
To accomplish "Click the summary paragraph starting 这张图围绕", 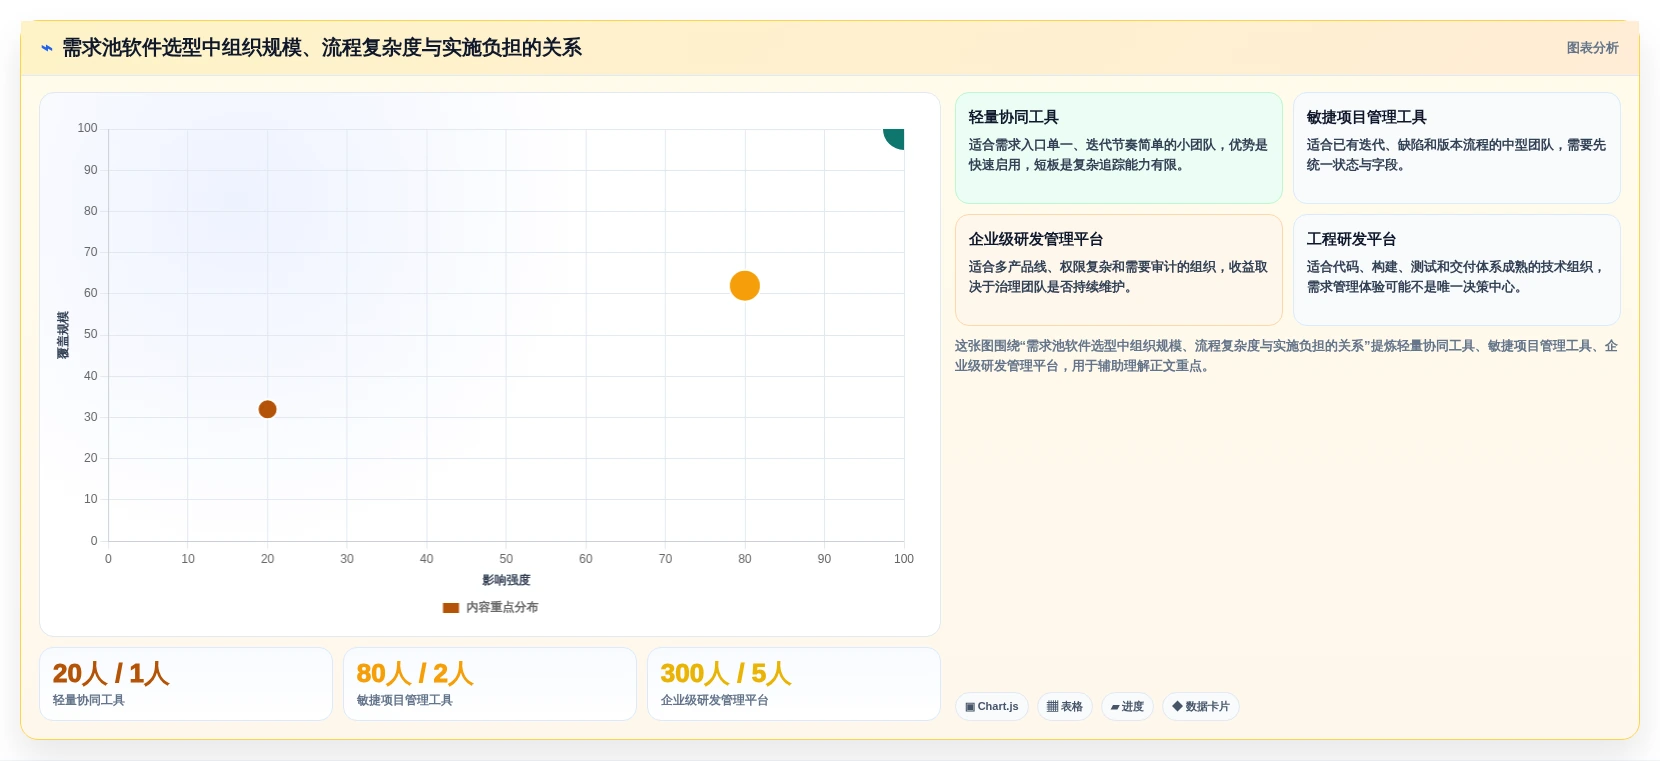I will [x=1286, y=356].
